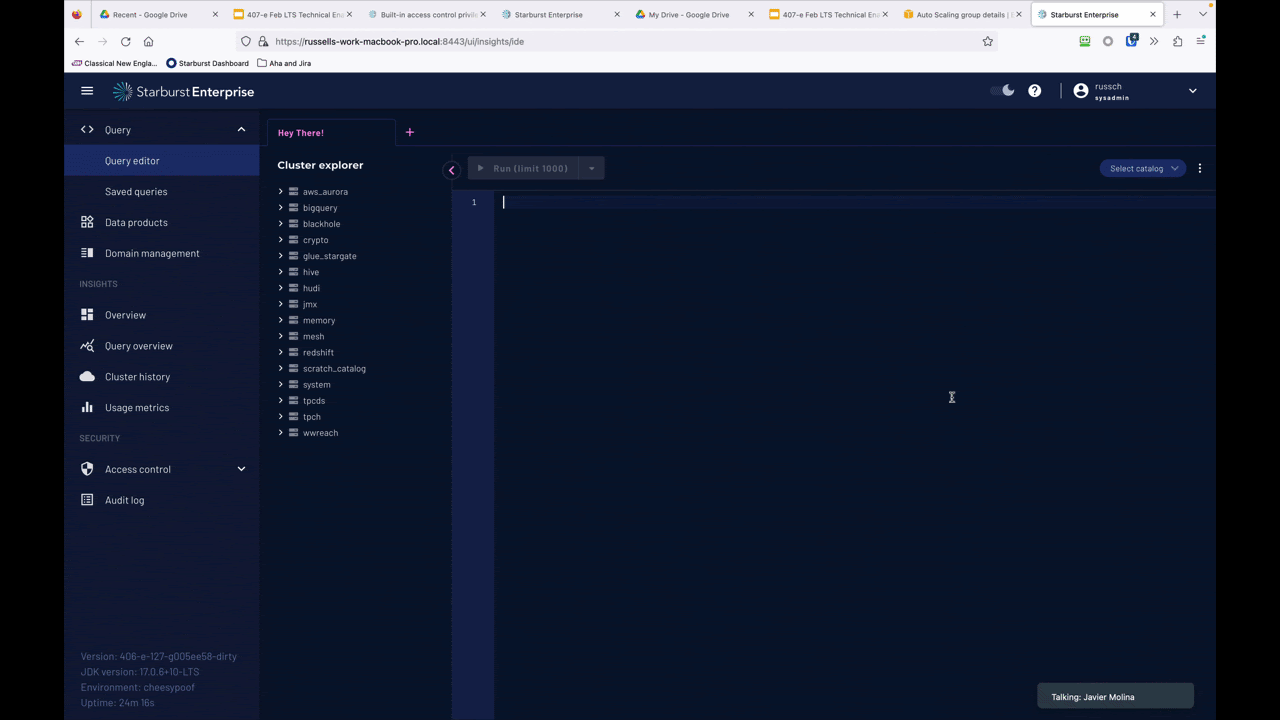
Task: Open Starburst Dashboard bookmark
Action: pyautogui.click(x=207, y=63)
